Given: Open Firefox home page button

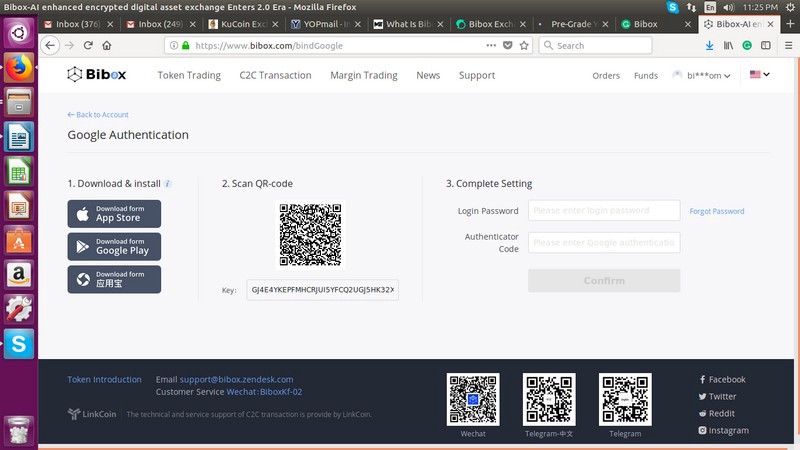Looking at the screenshot, I should coord(107,45).
